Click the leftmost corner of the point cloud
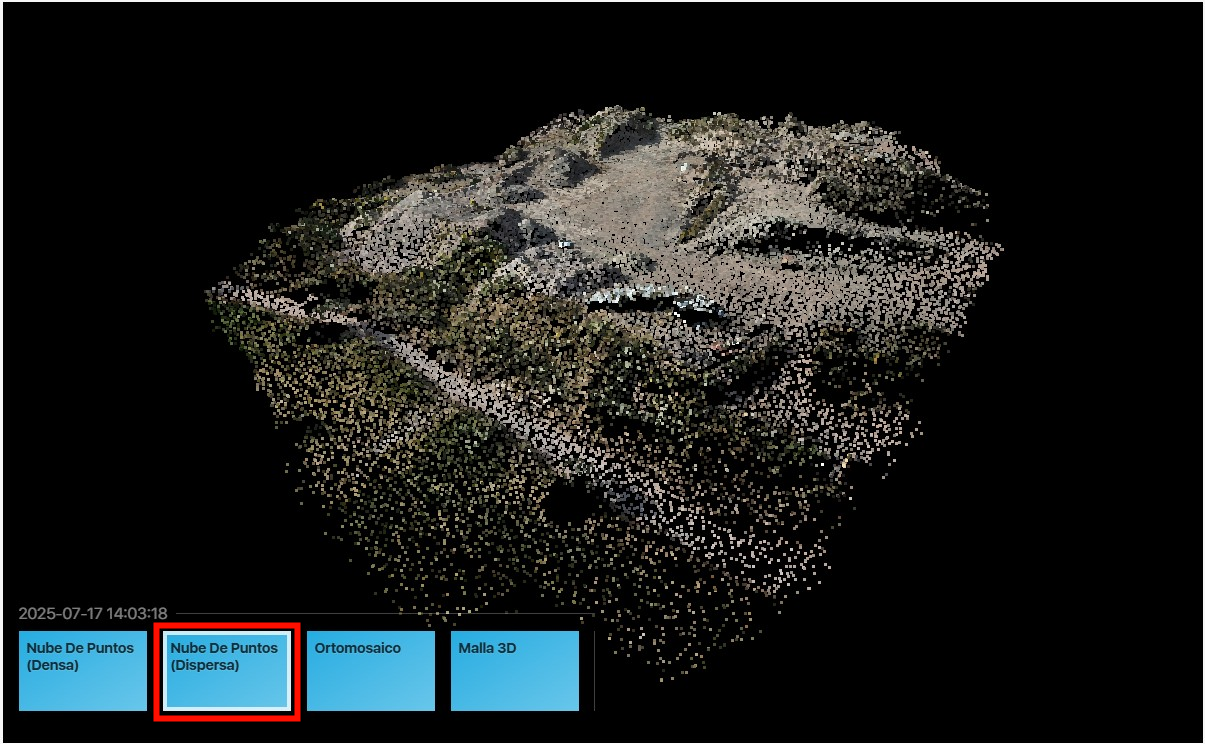The width and height of the screenshot is (1205, 744). click(x=209, y=294)
